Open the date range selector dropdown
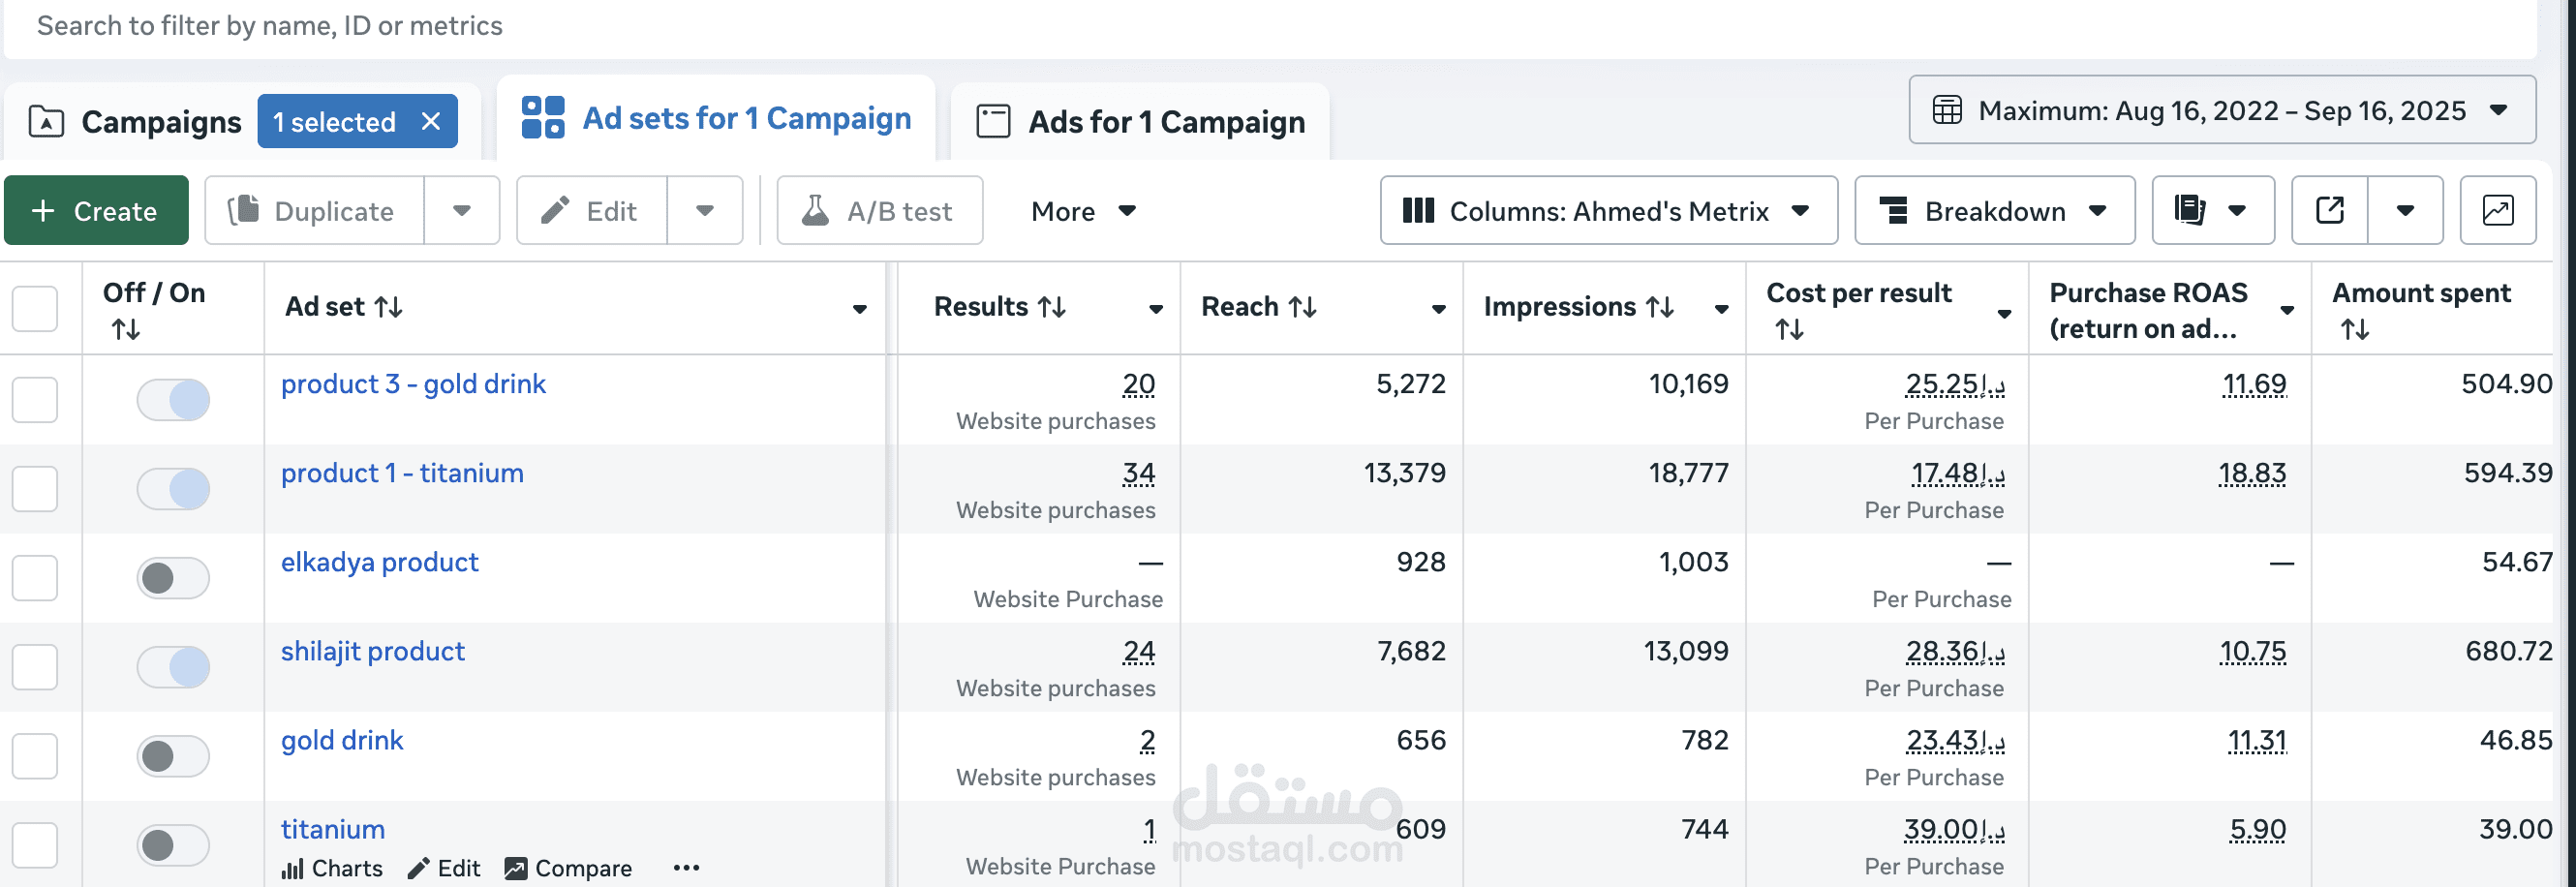The width and height of the screenshot is (2576, 887). point(2497,110)
